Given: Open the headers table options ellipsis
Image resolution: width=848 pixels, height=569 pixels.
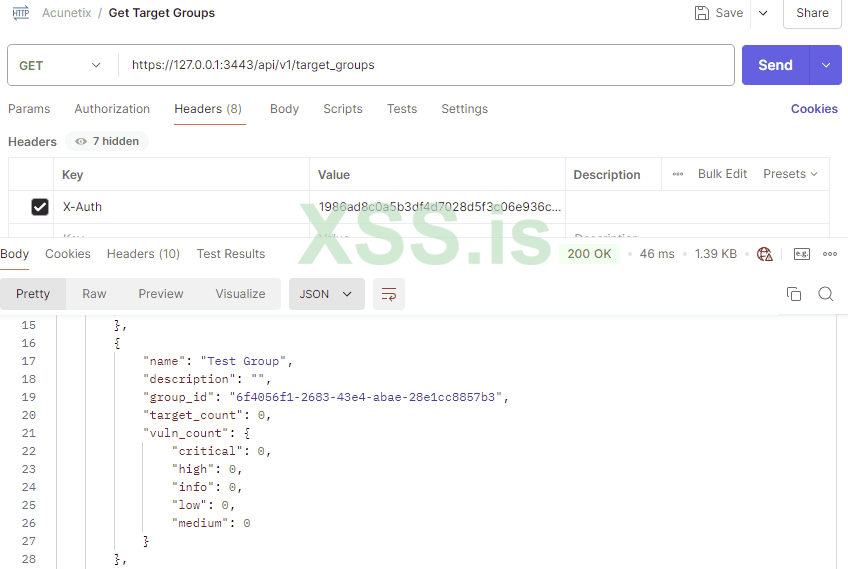Looking at the screenshot, I should (x=678, y=174).
